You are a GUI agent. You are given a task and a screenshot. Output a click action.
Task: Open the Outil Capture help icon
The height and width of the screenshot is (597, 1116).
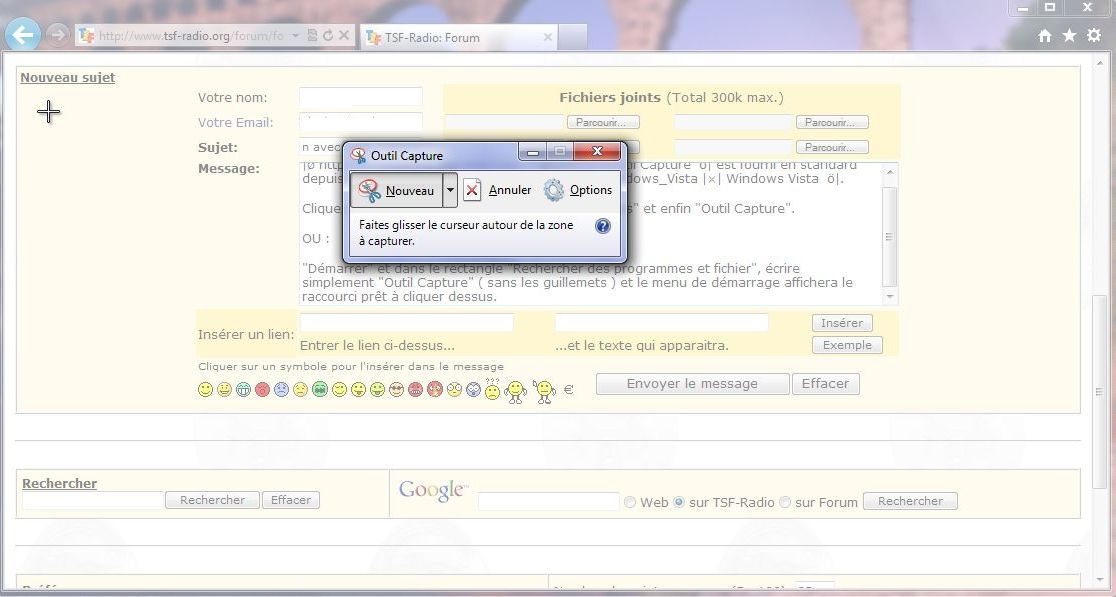[x=602, y=226]
